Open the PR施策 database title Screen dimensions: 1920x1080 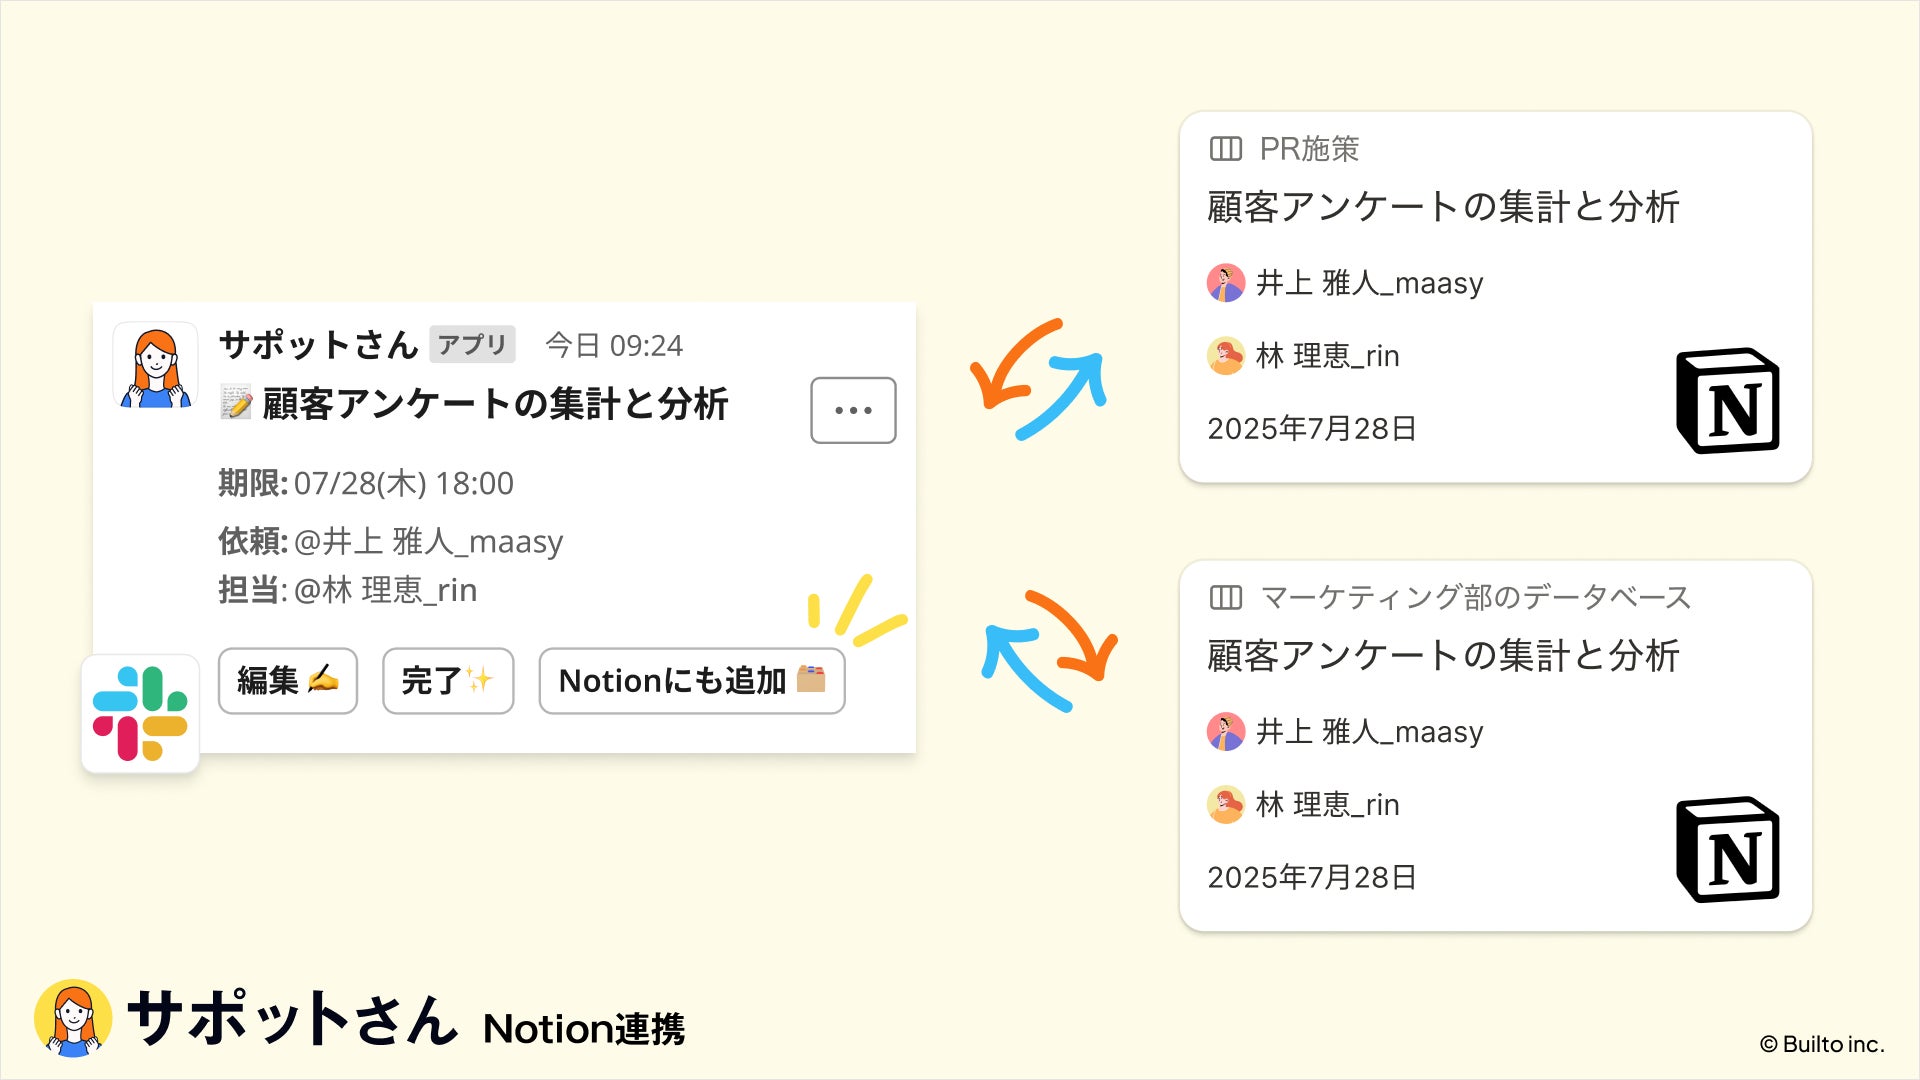[x=1309, y=149]
